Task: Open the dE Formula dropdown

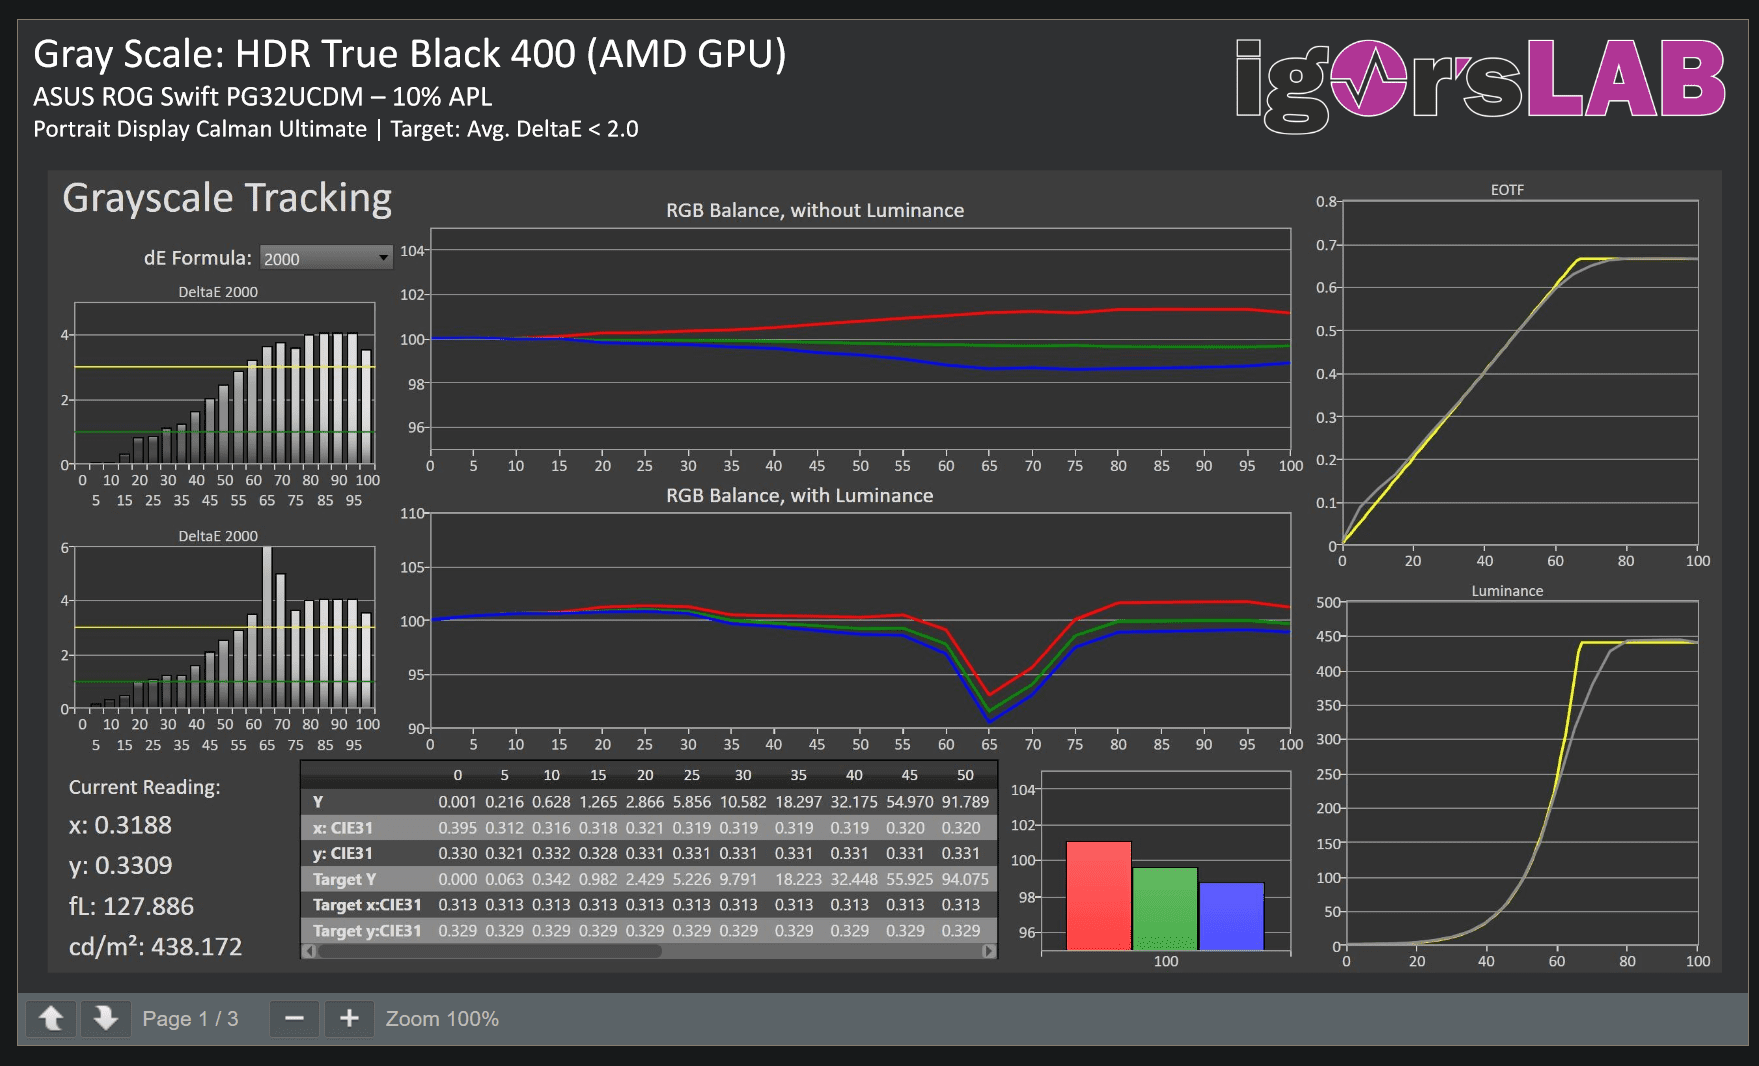Action: [x=326, y=258]
